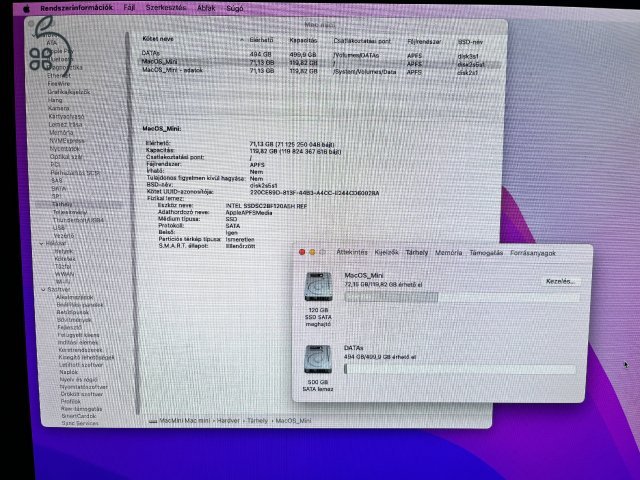The height and width of the screenshot is (480, 640).
Task: Select PCI in the sidebar
Action: pos(55,164)
